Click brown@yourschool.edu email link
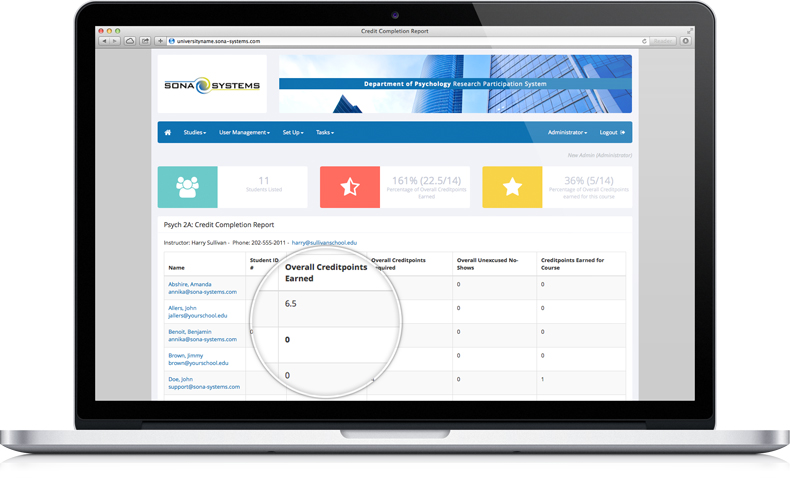 [x=198, y=363]
